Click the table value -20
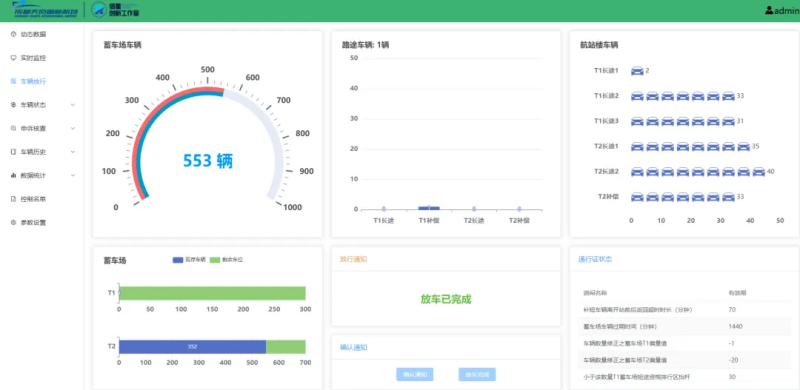The width and height of the screenshot is (800, 390). click(734, 360)
